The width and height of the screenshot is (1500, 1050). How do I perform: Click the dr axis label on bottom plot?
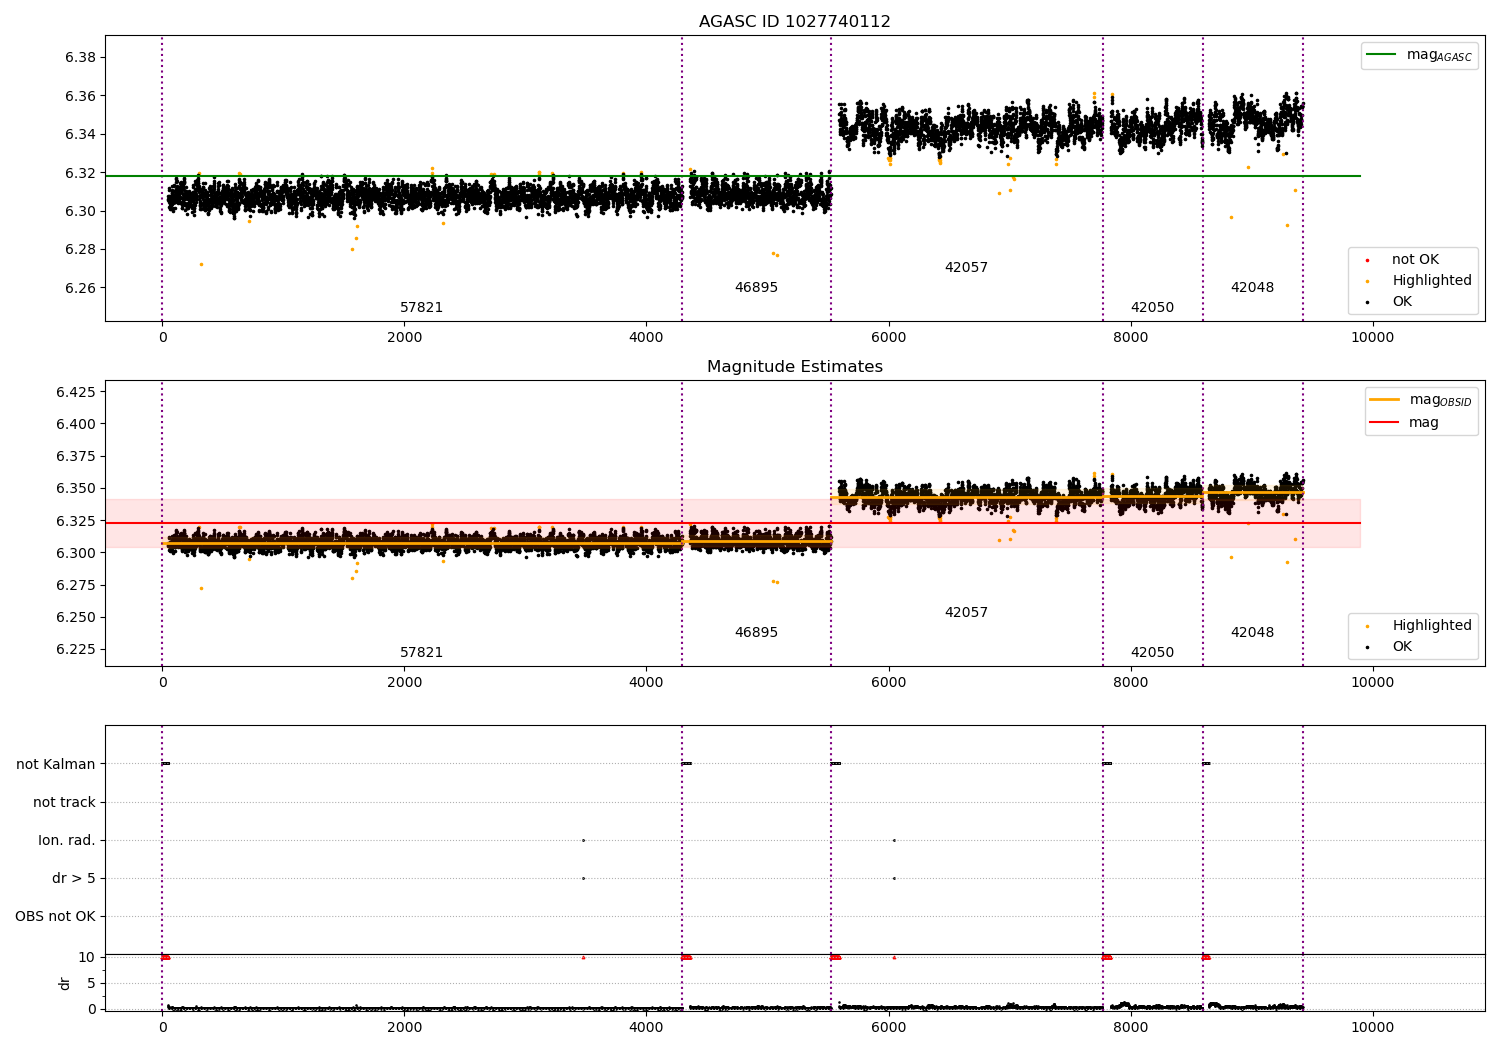[x=65, y=983]
